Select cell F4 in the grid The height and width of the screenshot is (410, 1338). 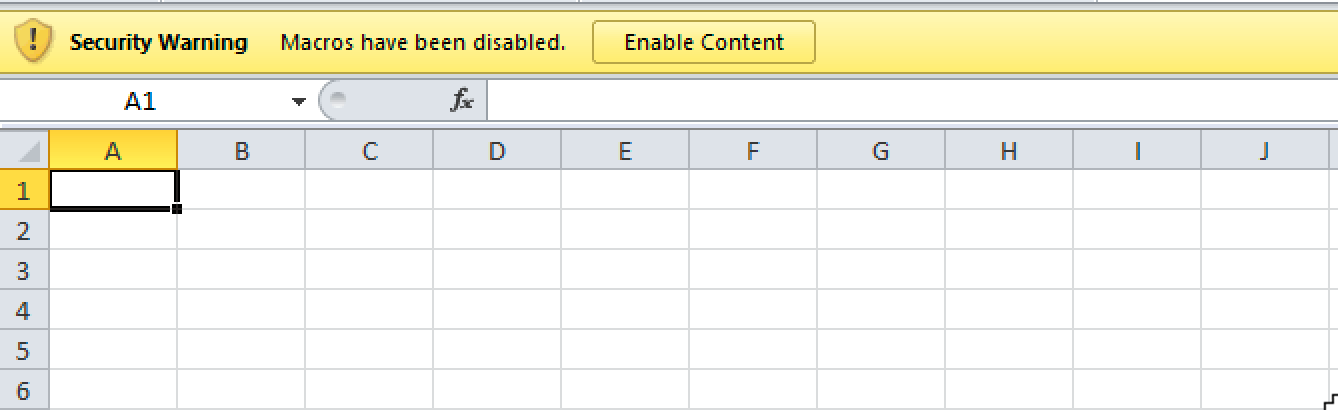pyautogui.click(x=753, y=310)
